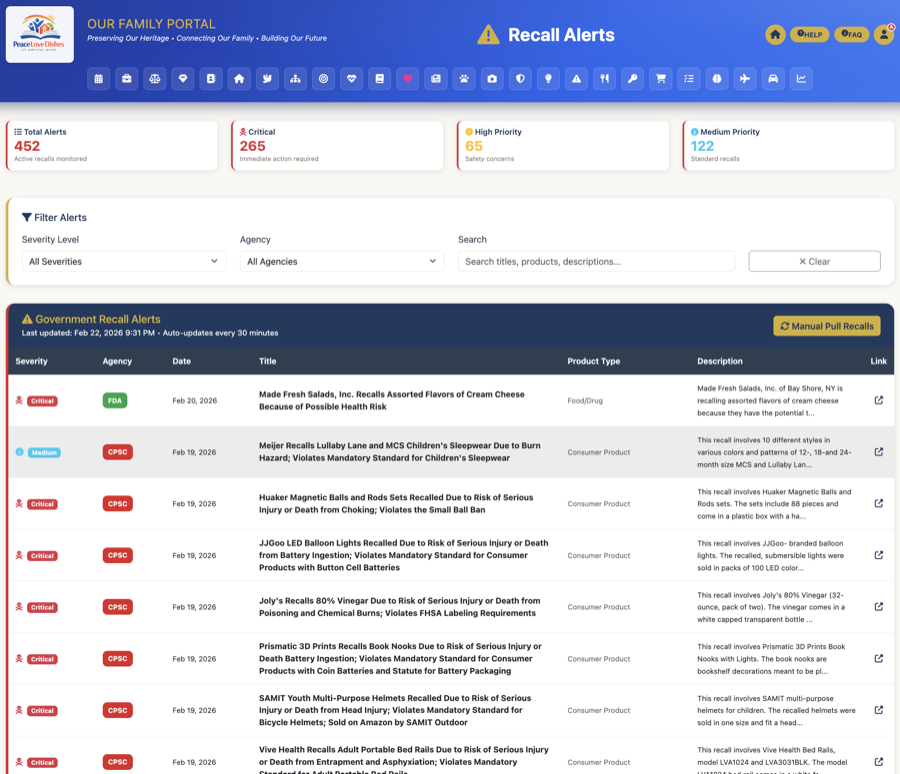Expand the All Severities dropdown
Viewport: 900px width, 774px height.
click(124, 261)
